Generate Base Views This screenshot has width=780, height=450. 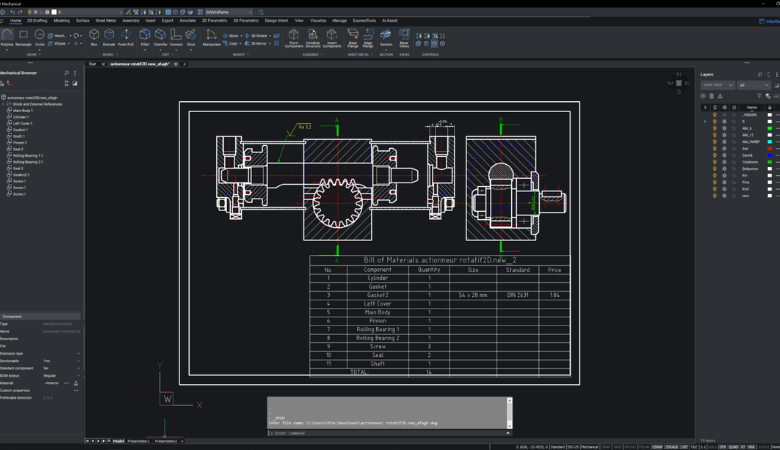pos(404,38)
